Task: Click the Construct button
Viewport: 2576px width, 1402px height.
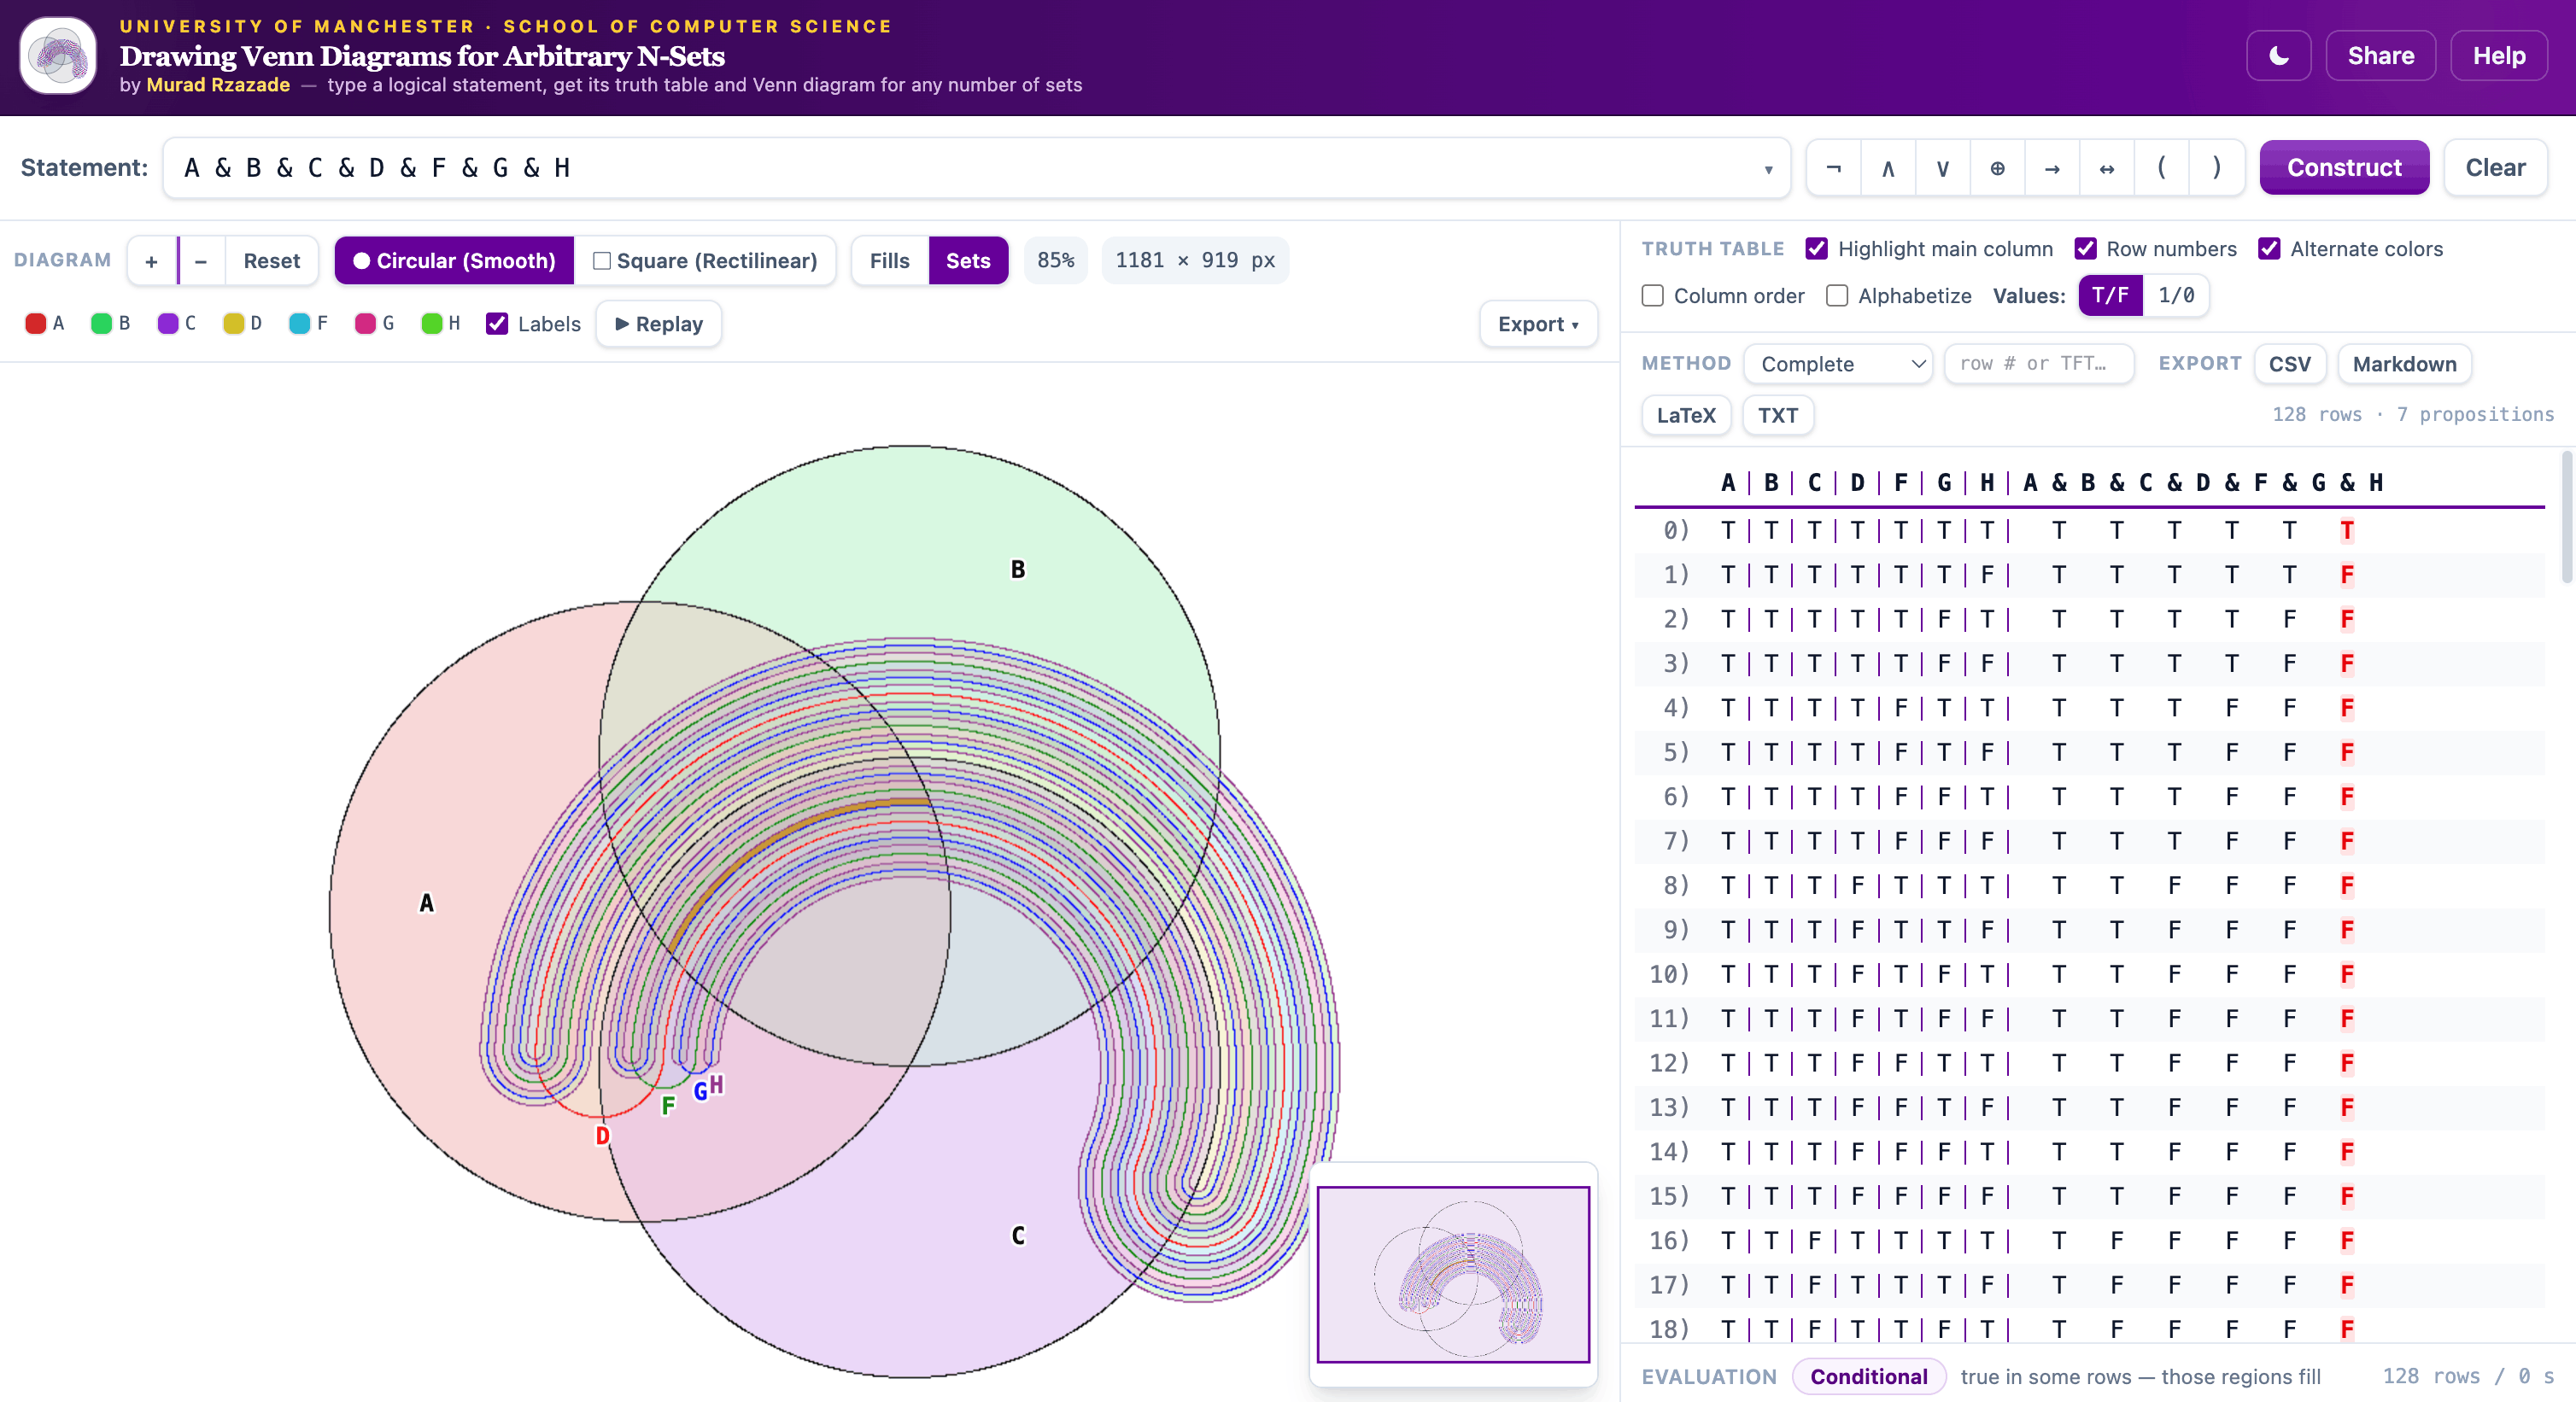Action: coord(2344,168)
